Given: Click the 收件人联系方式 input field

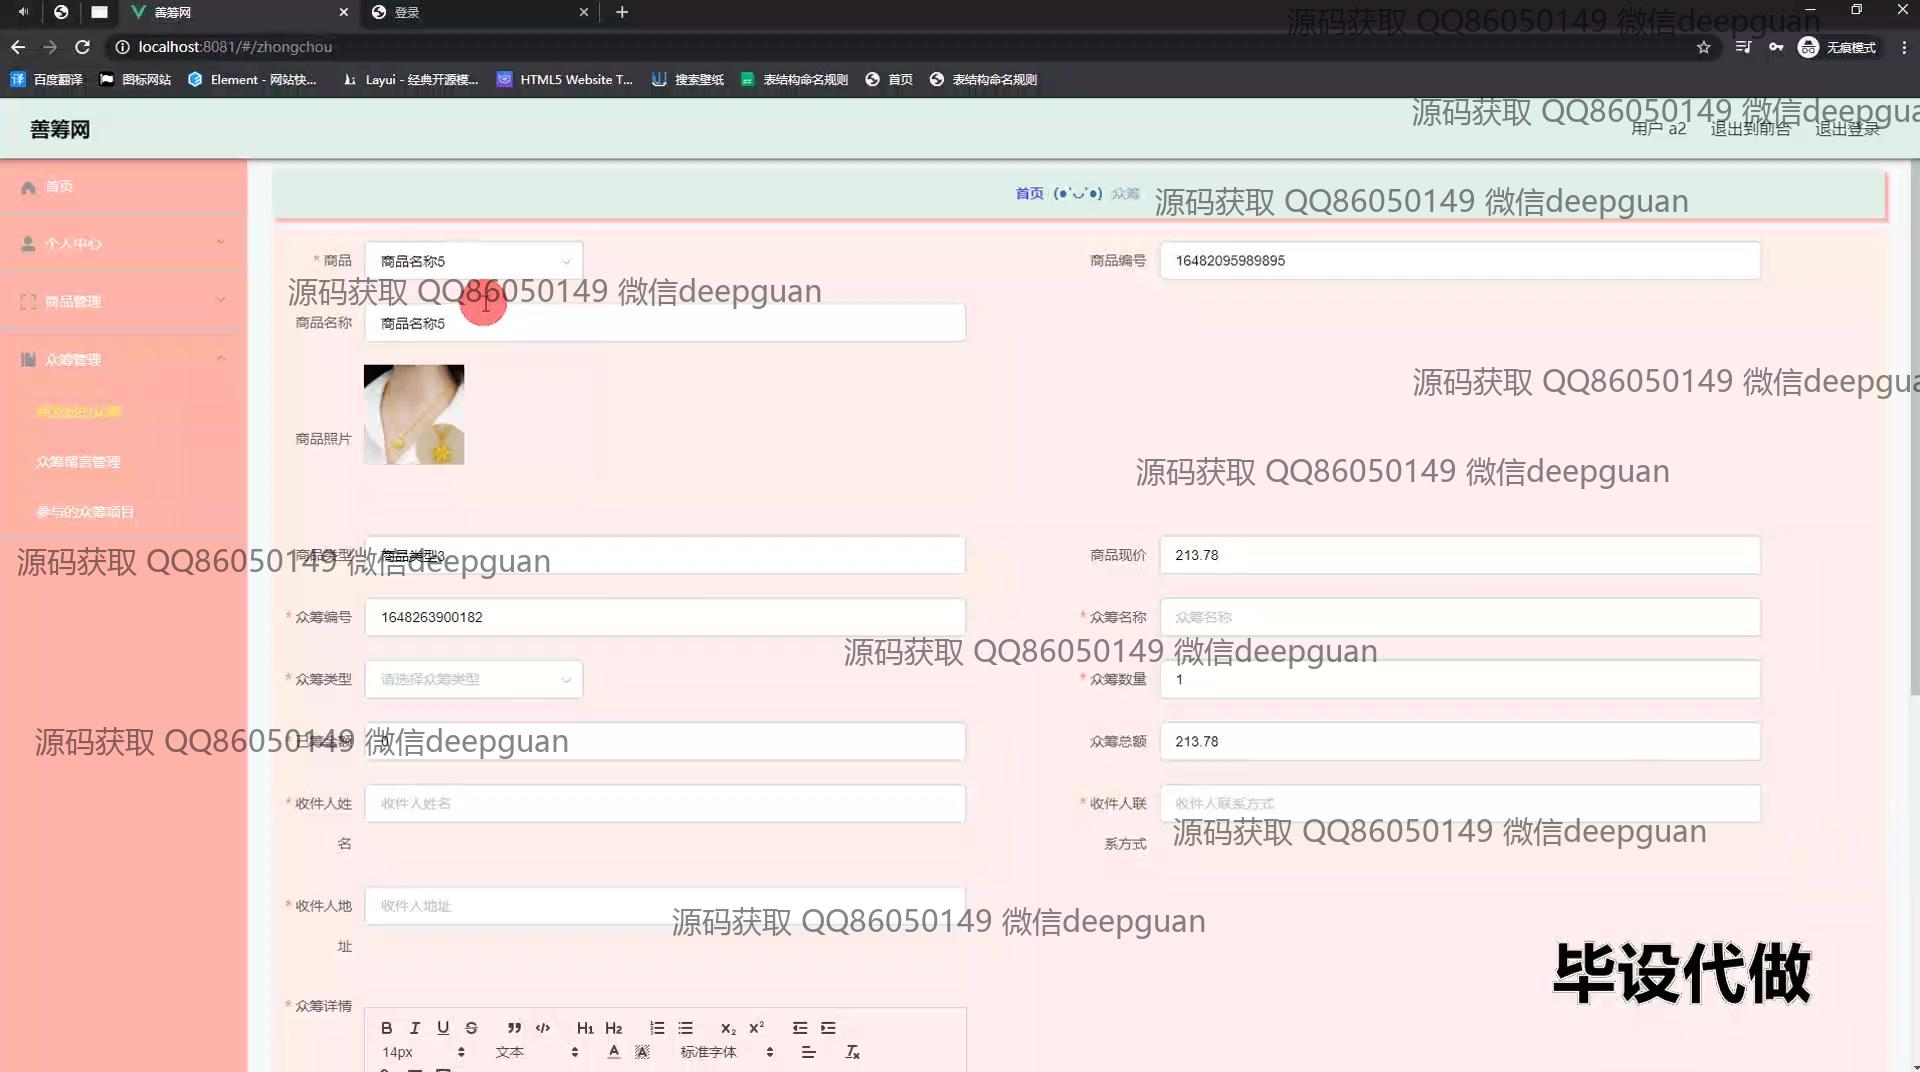Looking at the screenshot, I should [x=1460, y=803].
